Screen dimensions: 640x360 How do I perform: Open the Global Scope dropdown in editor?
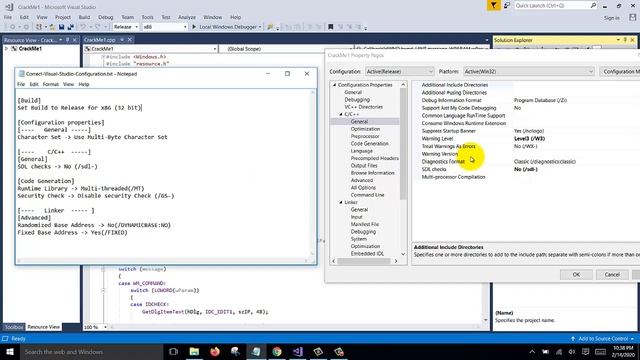tap(286, 49)
